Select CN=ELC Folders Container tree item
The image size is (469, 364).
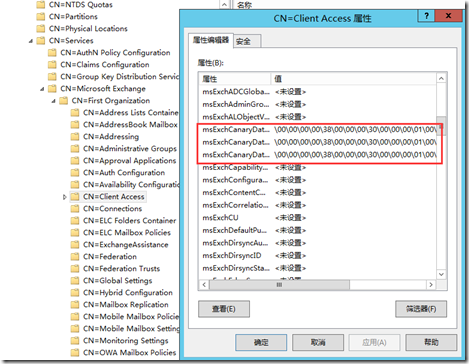click(x=130, y=221)
